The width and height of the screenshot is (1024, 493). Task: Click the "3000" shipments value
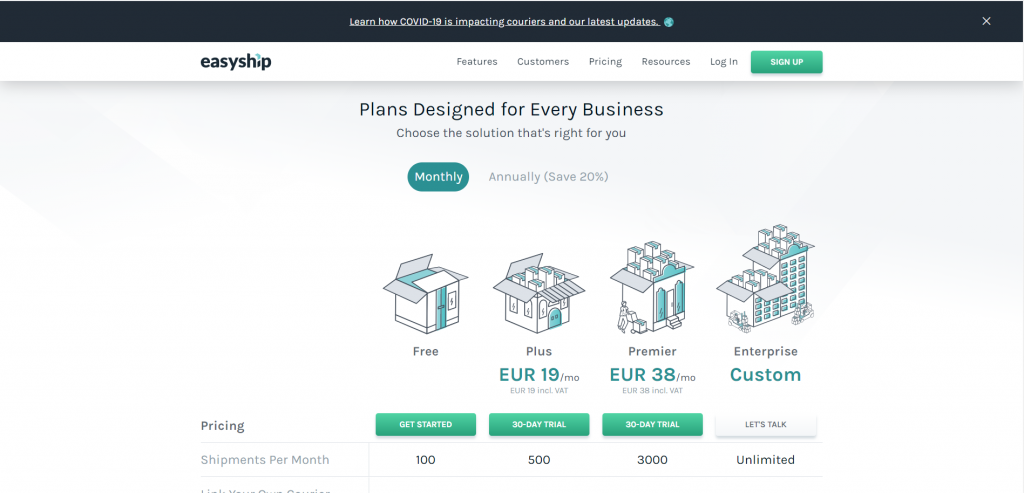(652, 460)
